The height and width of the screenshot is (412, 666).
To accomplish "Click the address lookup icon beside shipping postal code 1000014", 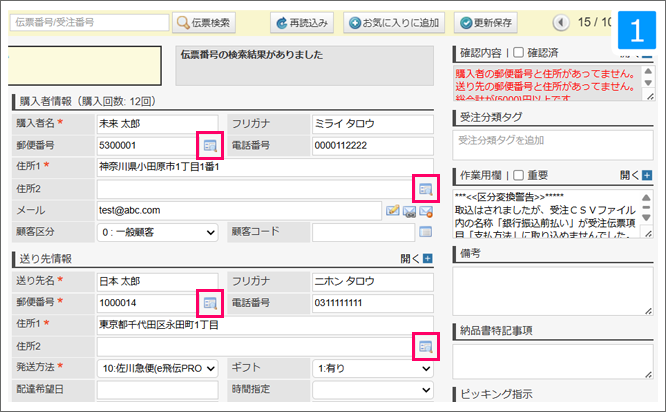I will [210, 302].
